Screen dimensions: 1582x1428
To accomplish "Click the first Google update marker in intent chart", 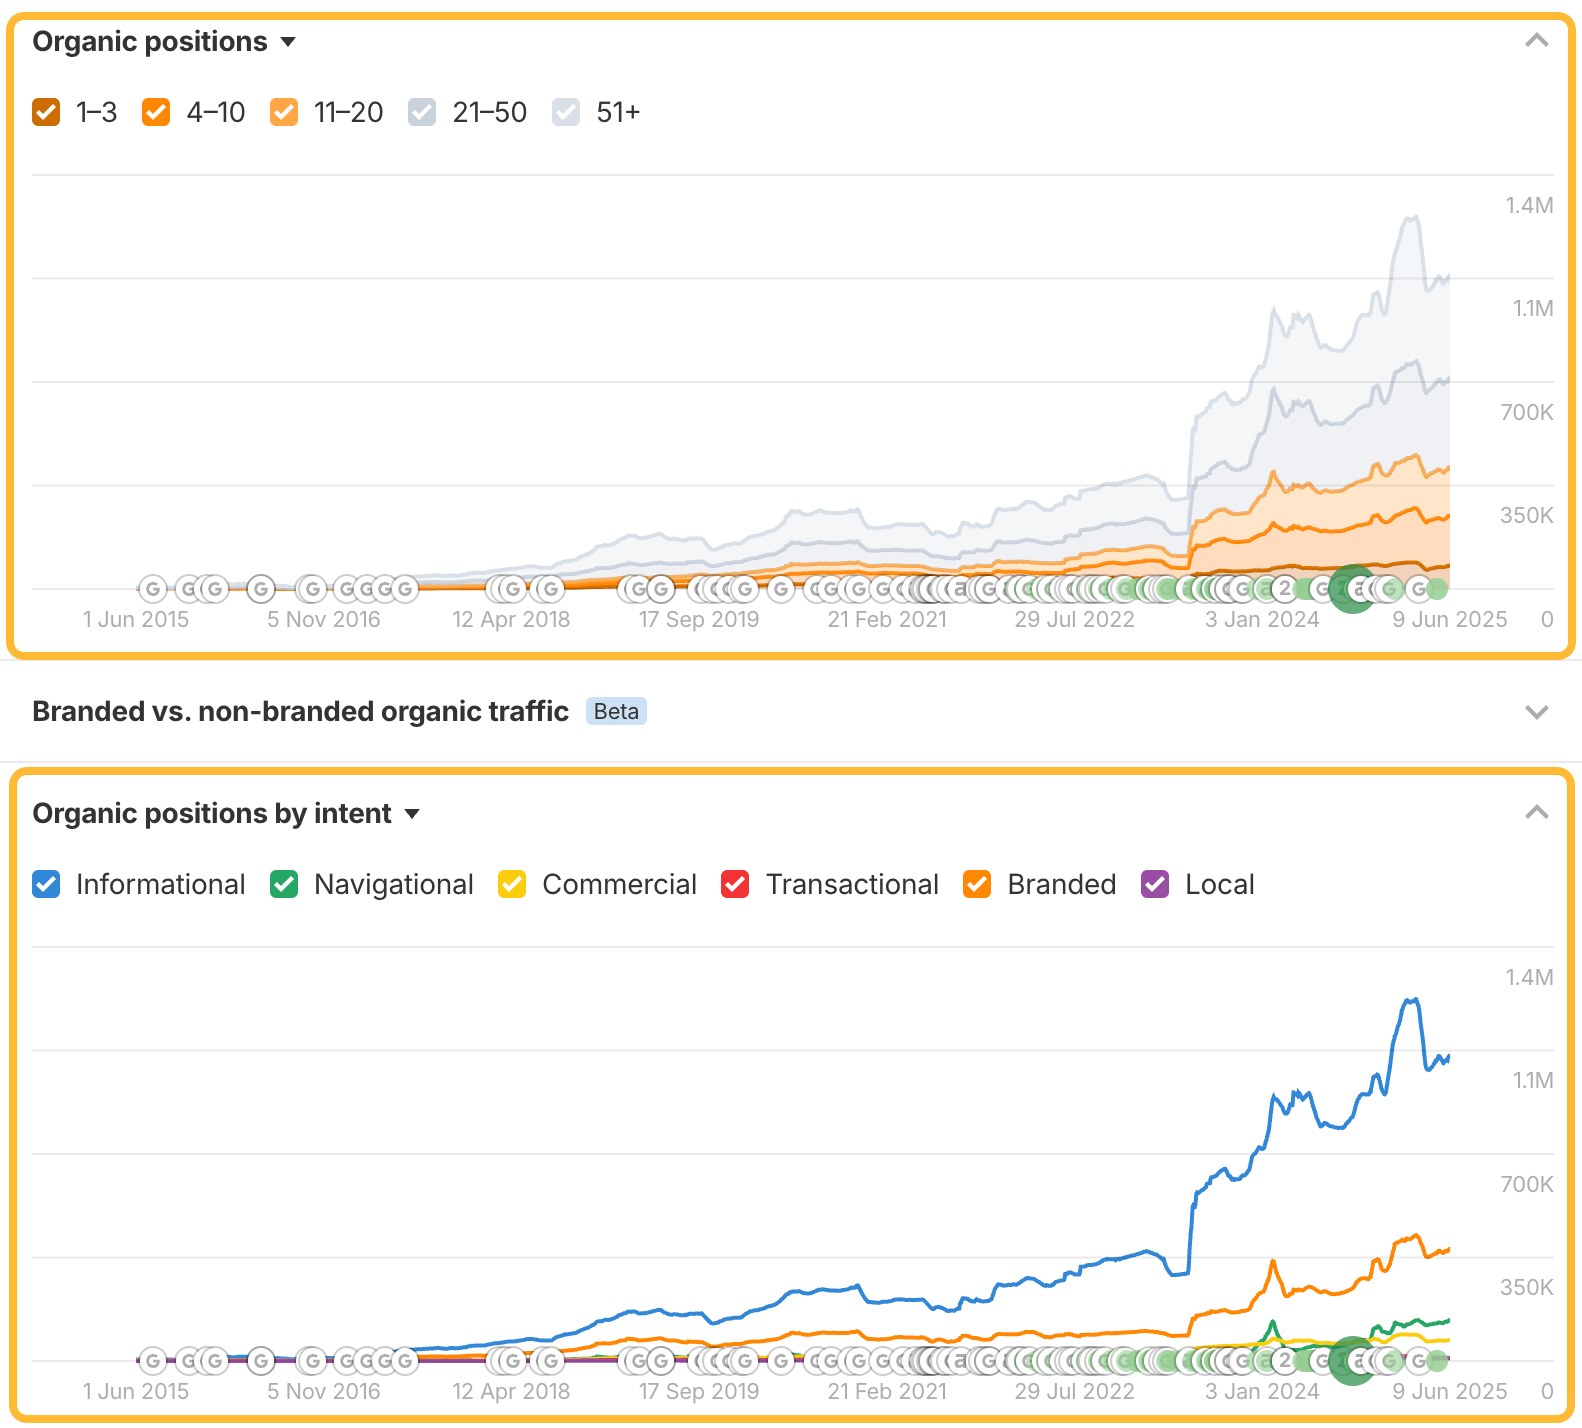I will point(152,1361).
